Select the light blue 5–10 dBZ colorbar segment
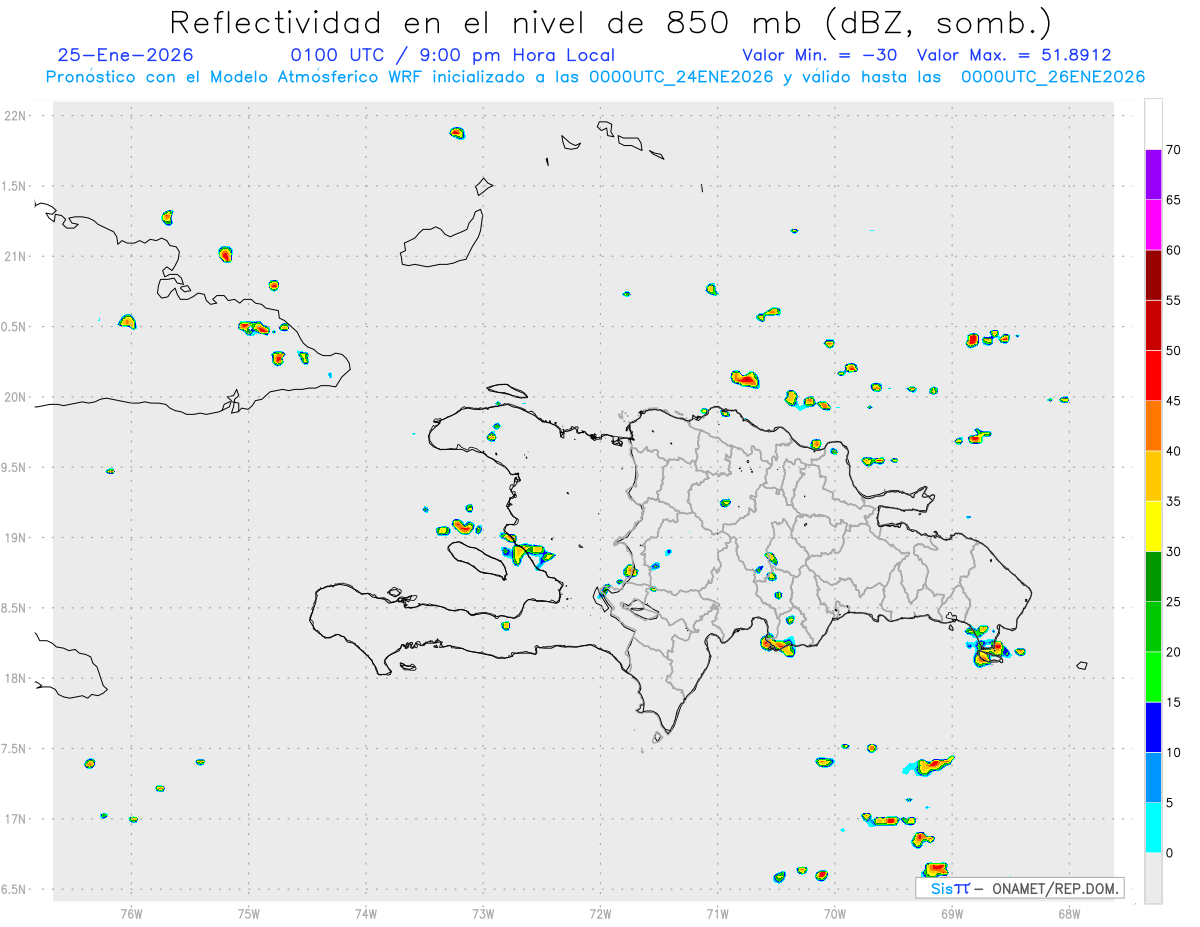Viewport: 1200px width, 927px height. click(1153, 778)
